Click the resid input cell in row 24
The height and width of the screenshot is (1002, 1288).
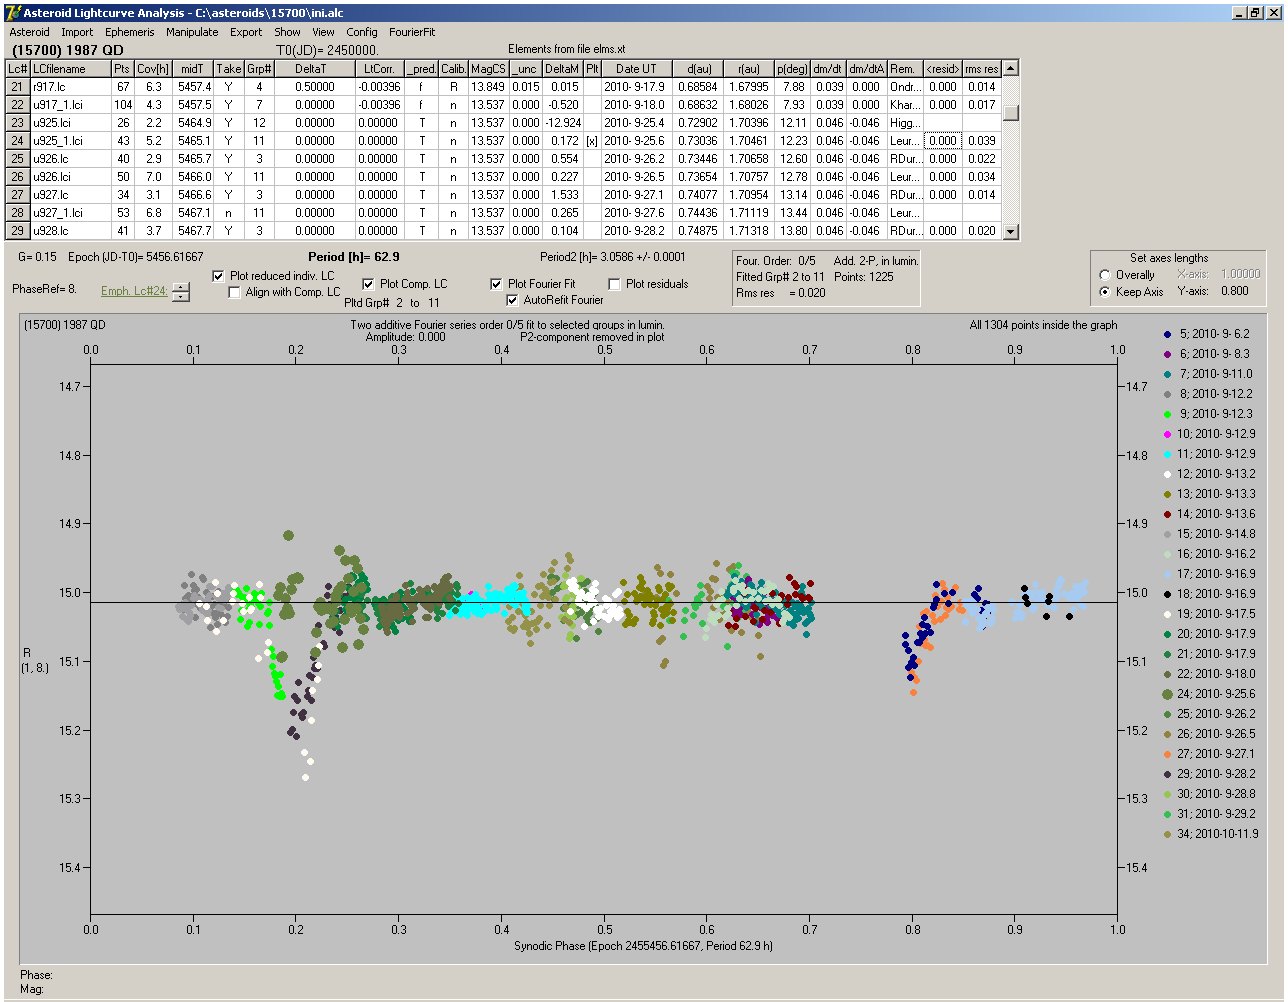click(x=942, y=141)
